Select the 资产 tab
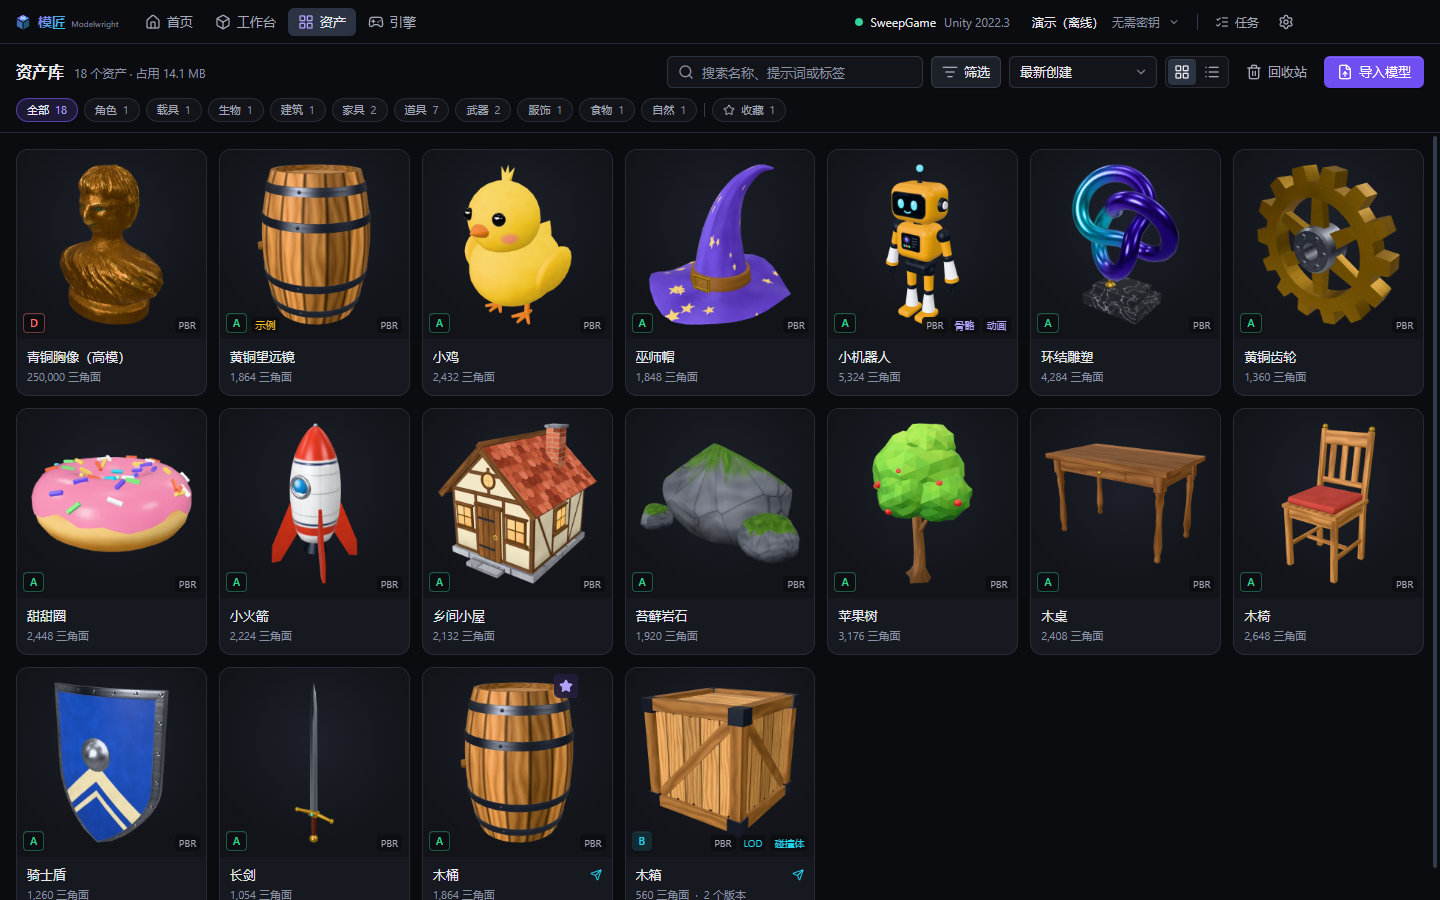Image resolution: width=1440 pixels, height=900 pixels. click(322, 22)
